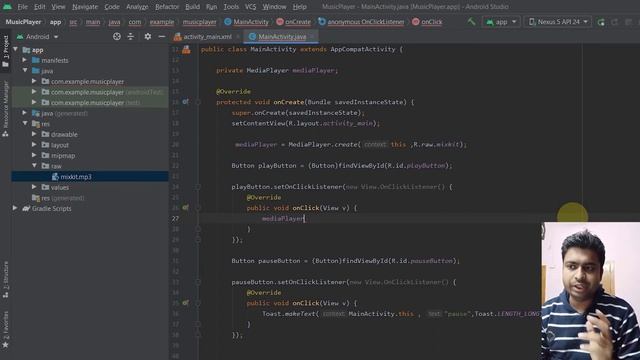The width and height of the screenshot is (640, 360).
Task: Open the Android project view dropdown
Action: (38, 37)
